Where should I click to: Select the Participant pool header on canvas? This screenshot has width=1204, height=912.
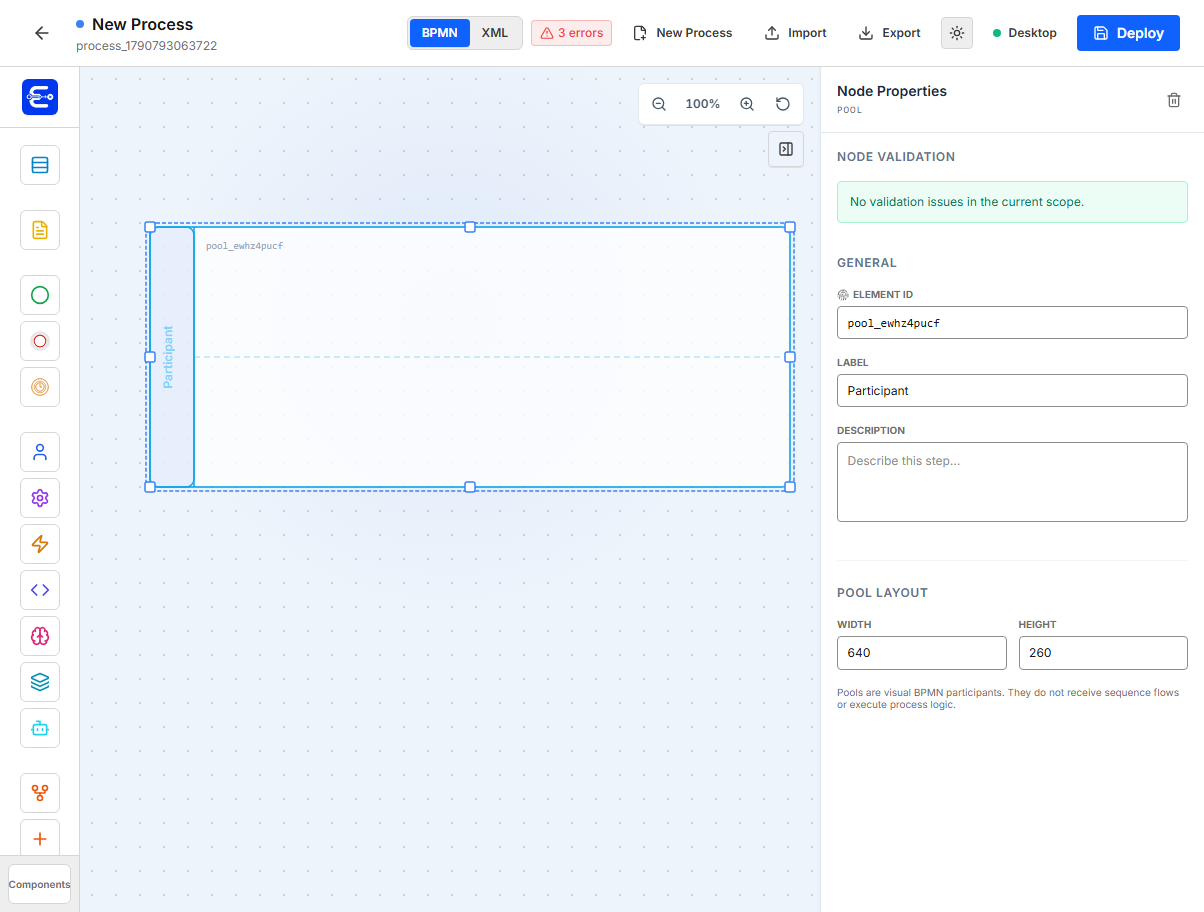171,357
